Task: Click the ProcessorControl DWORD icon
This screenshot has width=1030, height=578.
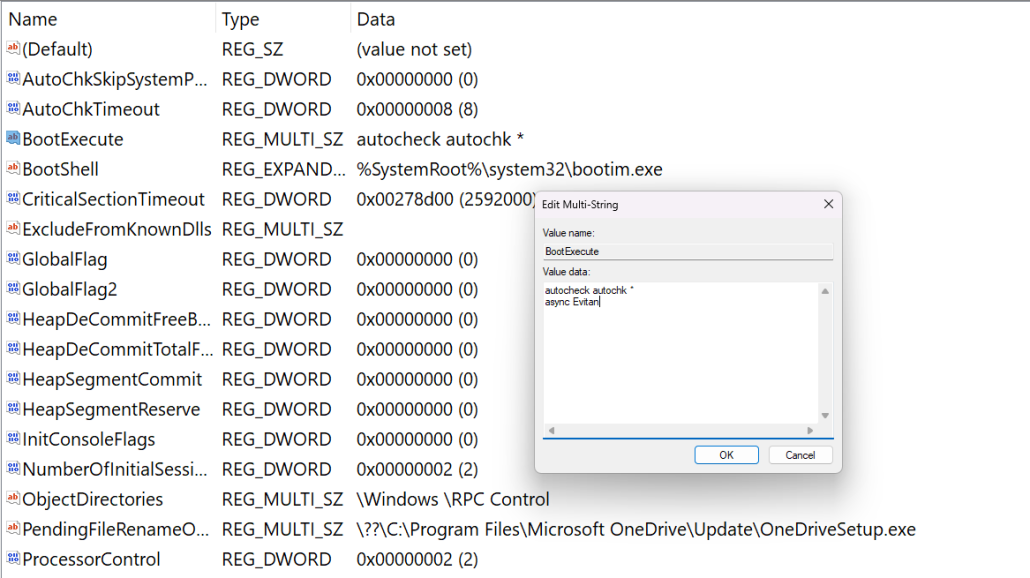Action: point(13,558)
